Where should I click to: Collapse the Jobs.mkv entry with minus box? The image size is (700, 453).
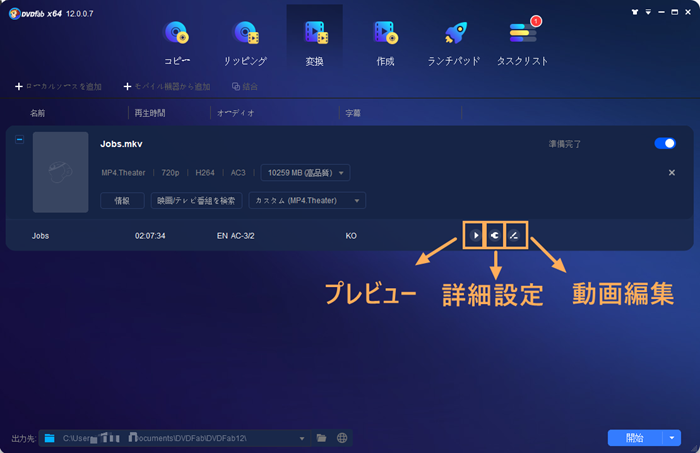point(20,140)
